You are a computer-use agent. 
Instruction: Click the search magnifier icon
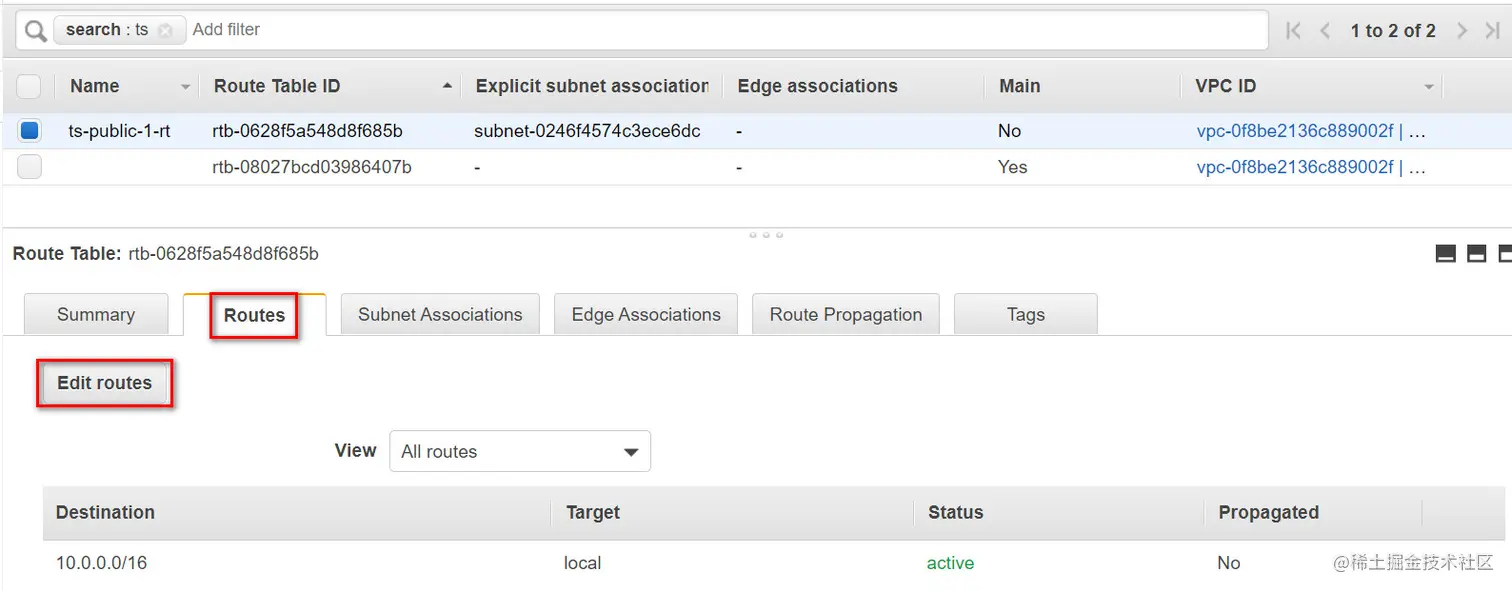click(x=36, y=31)
